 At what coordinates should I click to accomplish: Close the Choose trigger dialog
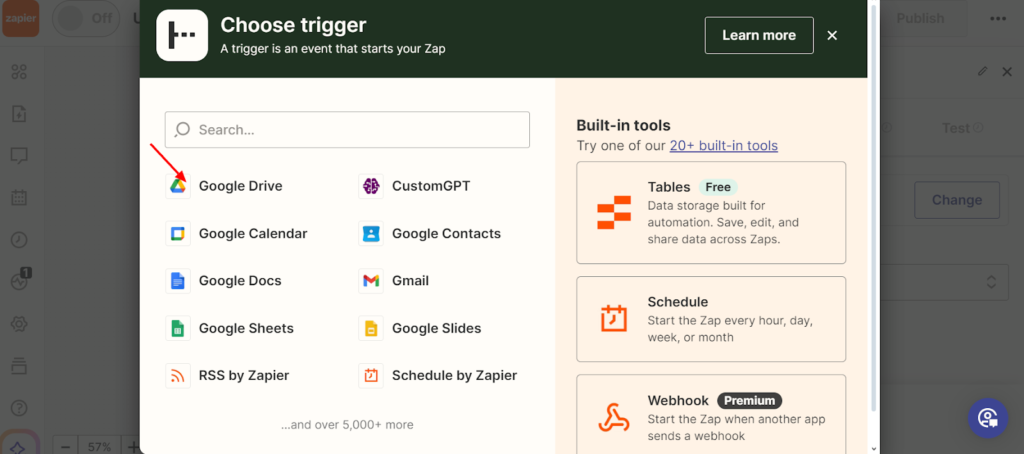(832, 35)
